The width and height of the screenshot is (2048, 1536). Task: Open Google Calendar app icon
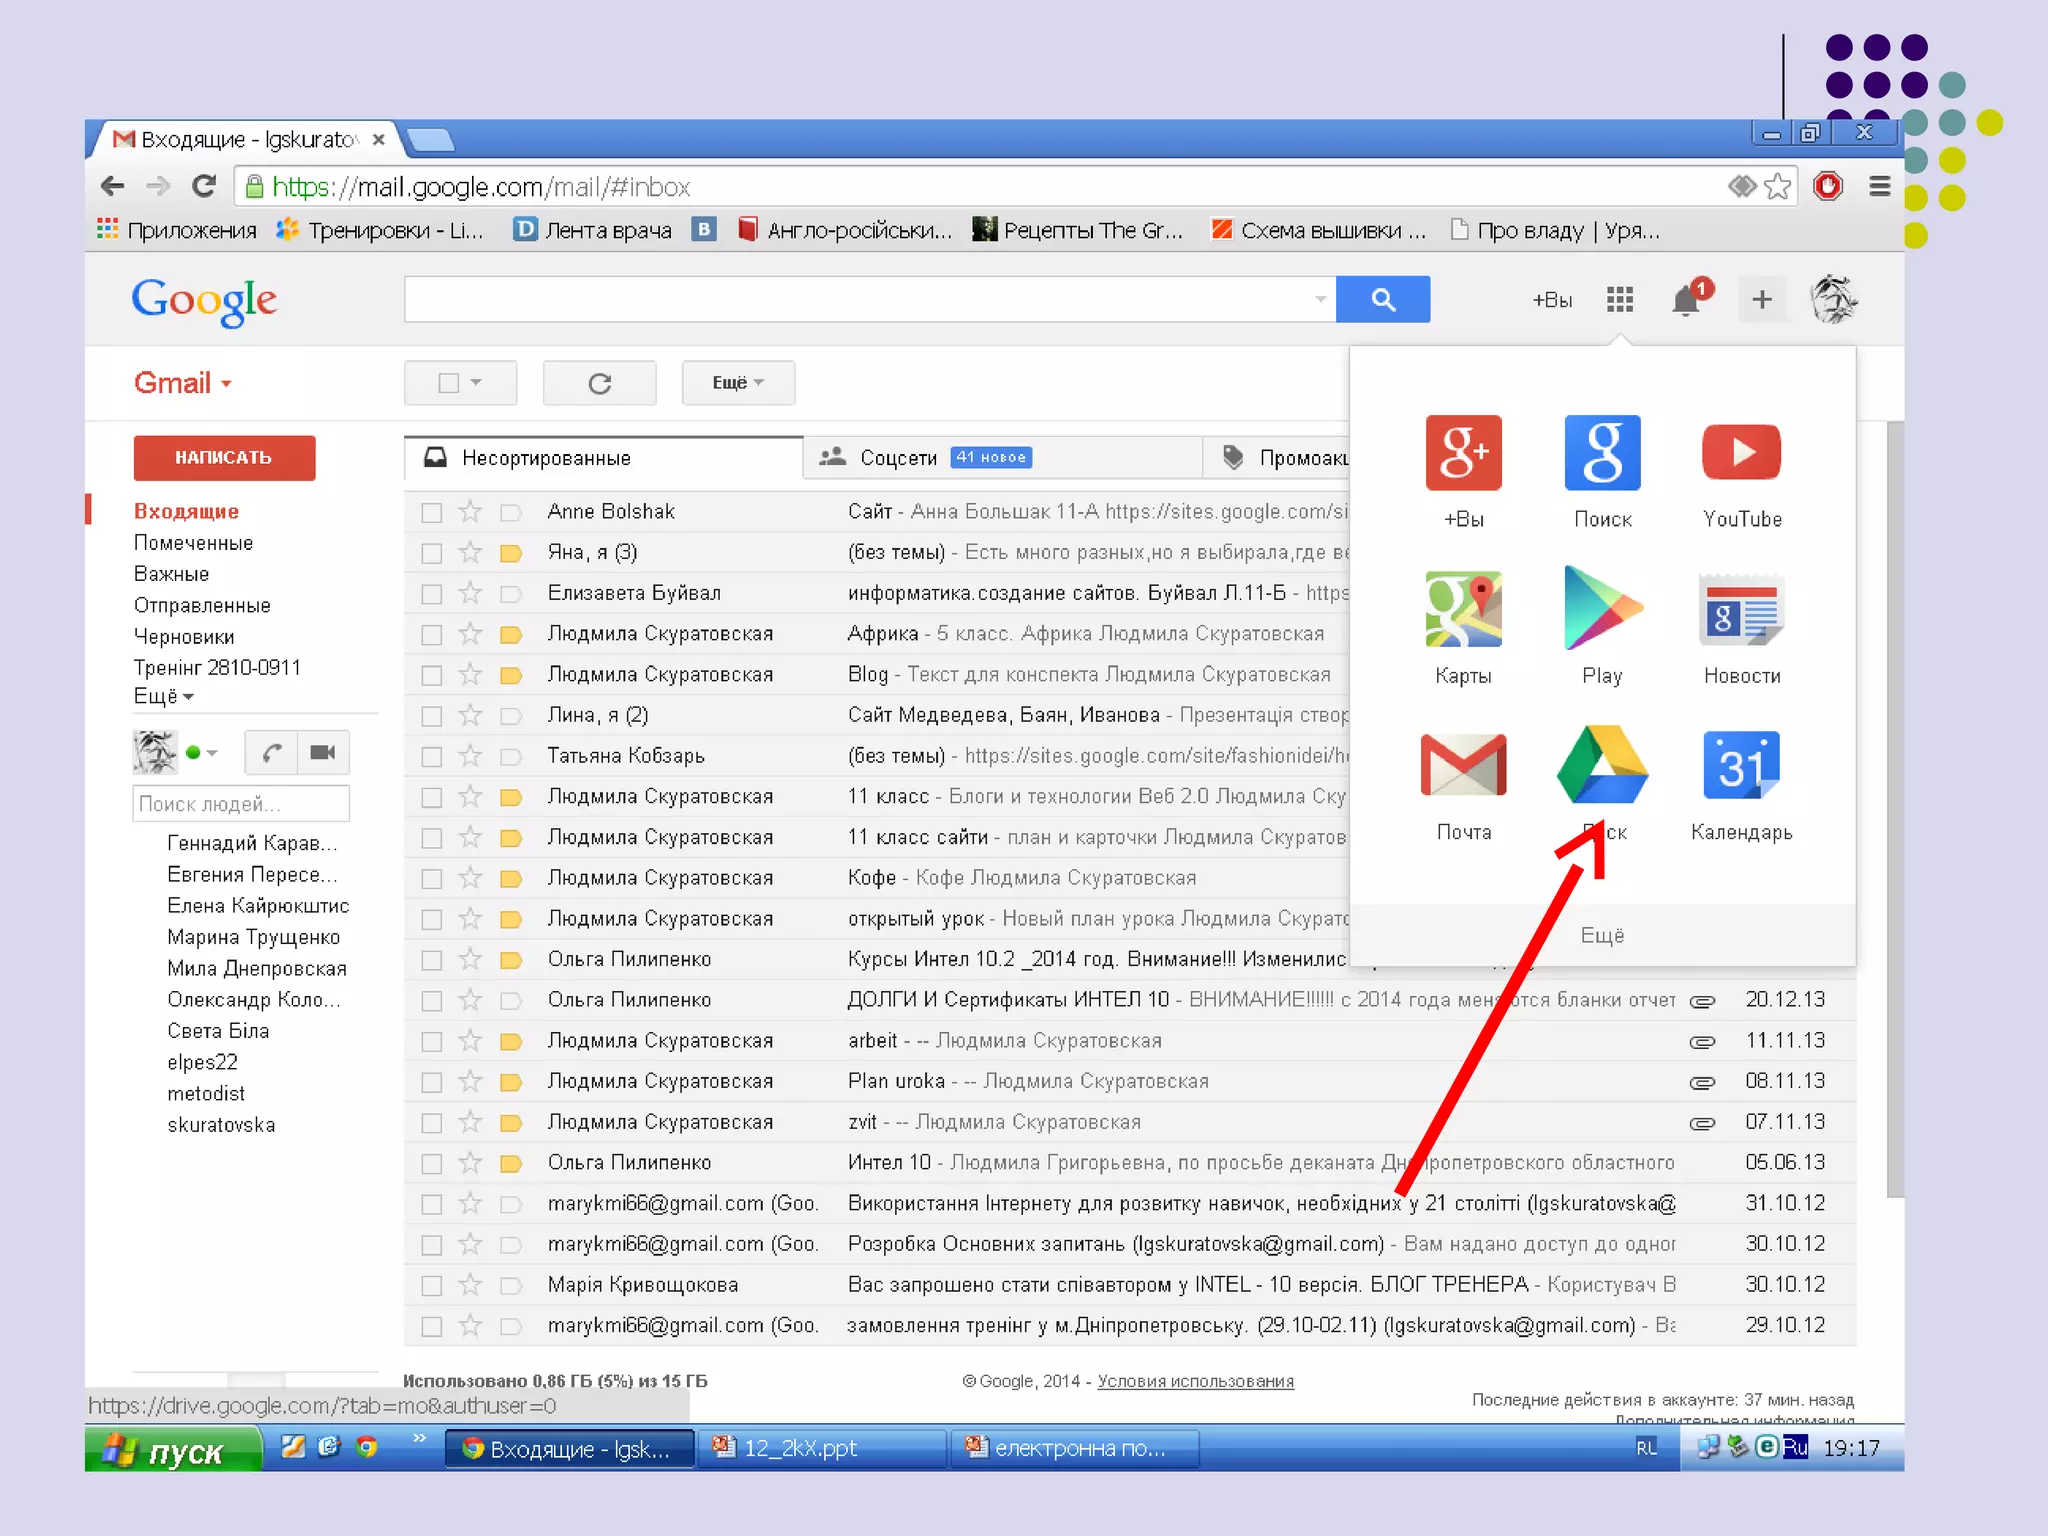1741,767
